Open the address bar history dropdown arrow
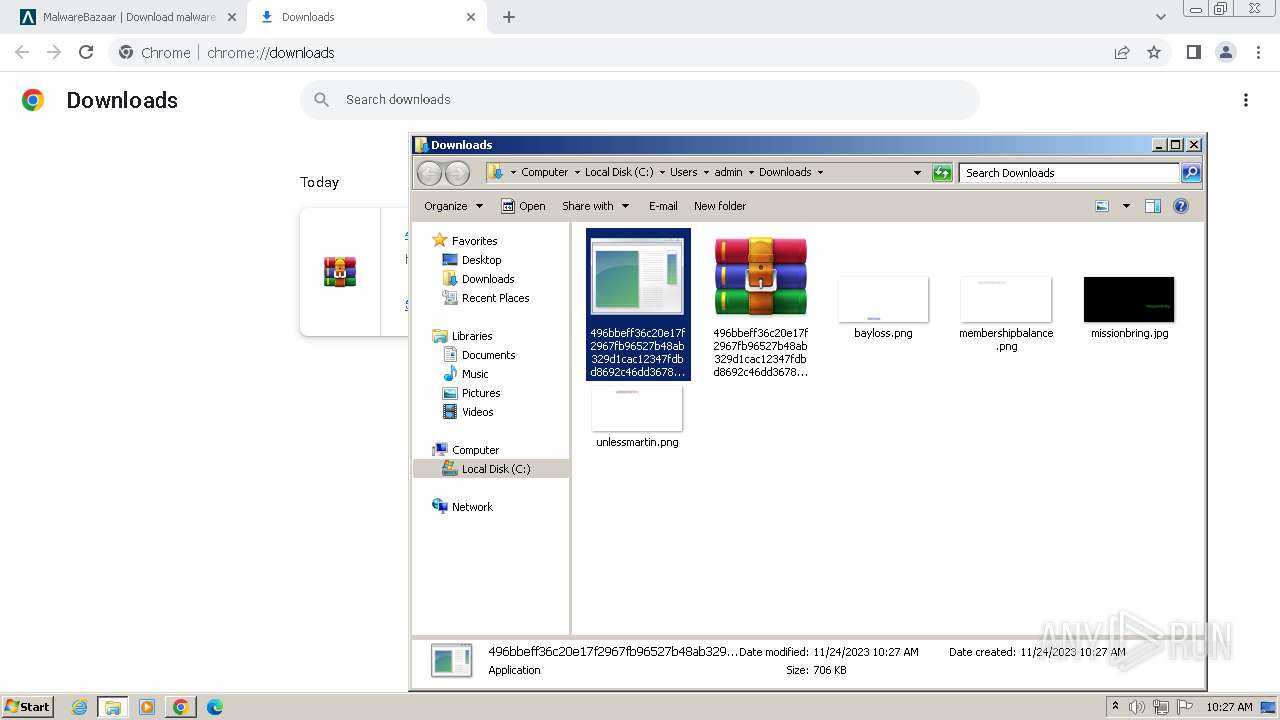Image resolution: width=1280 pixels, height=720 pixels. click(x=917, y=172)
